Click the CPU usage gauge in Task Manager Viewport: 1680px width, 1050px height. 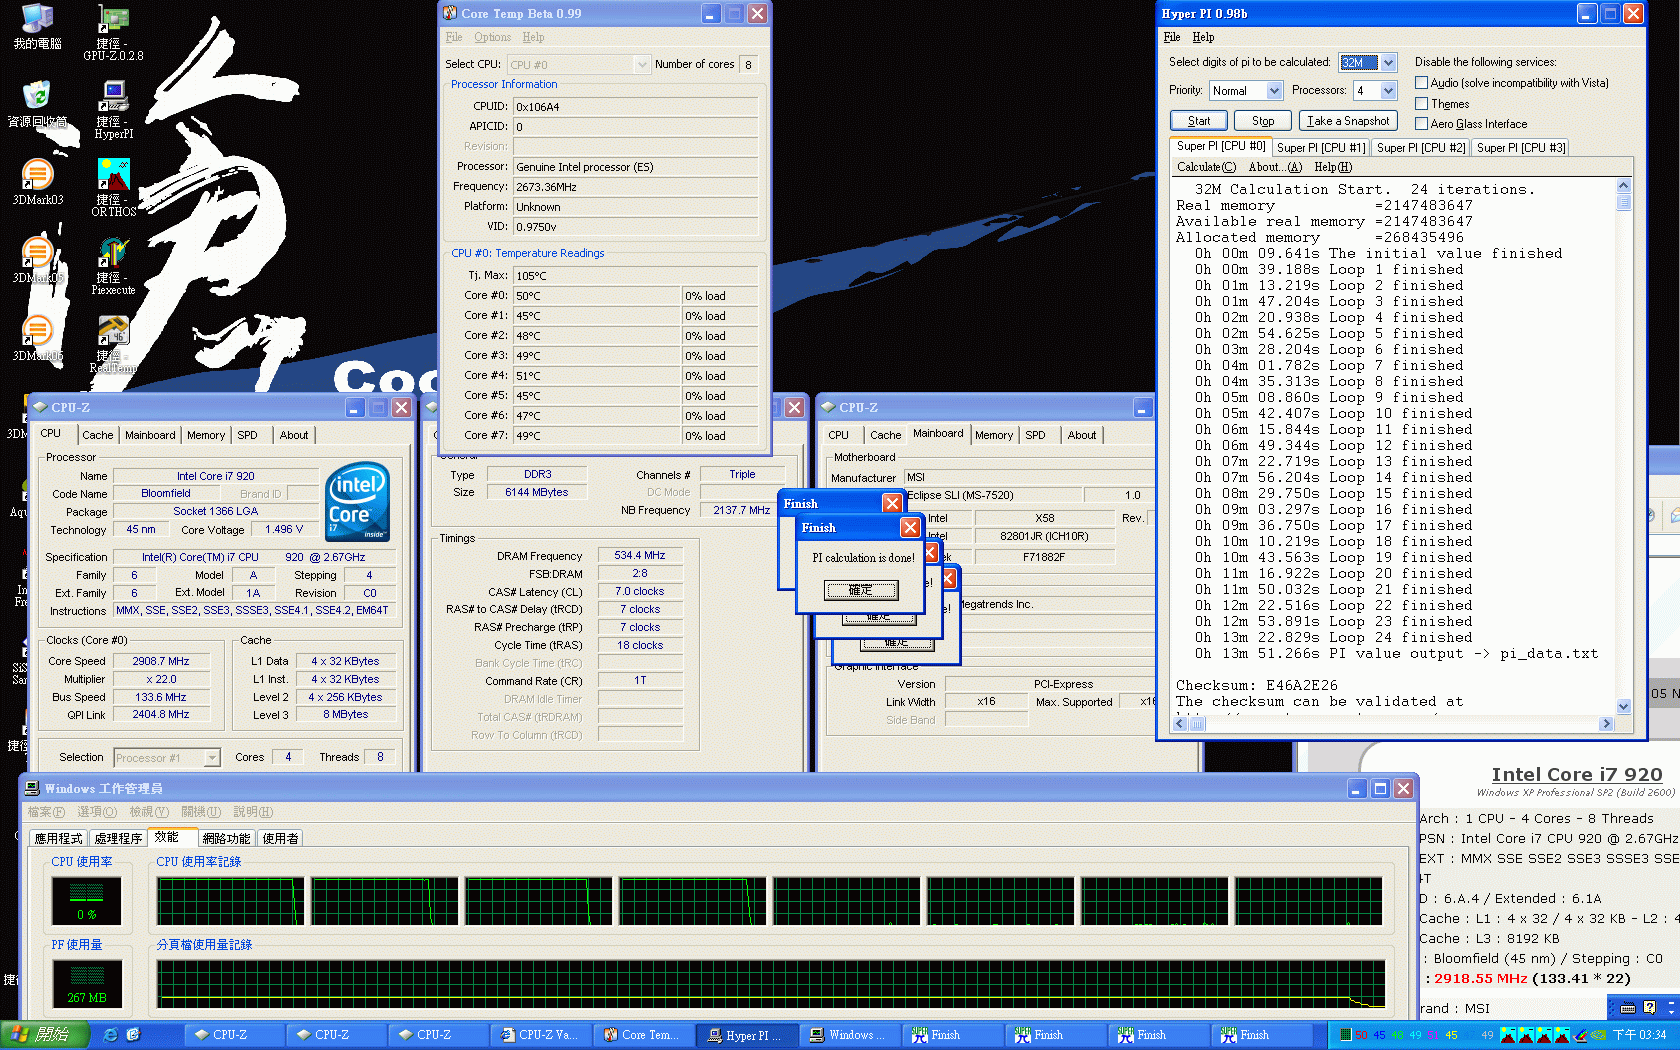[87, 901]
